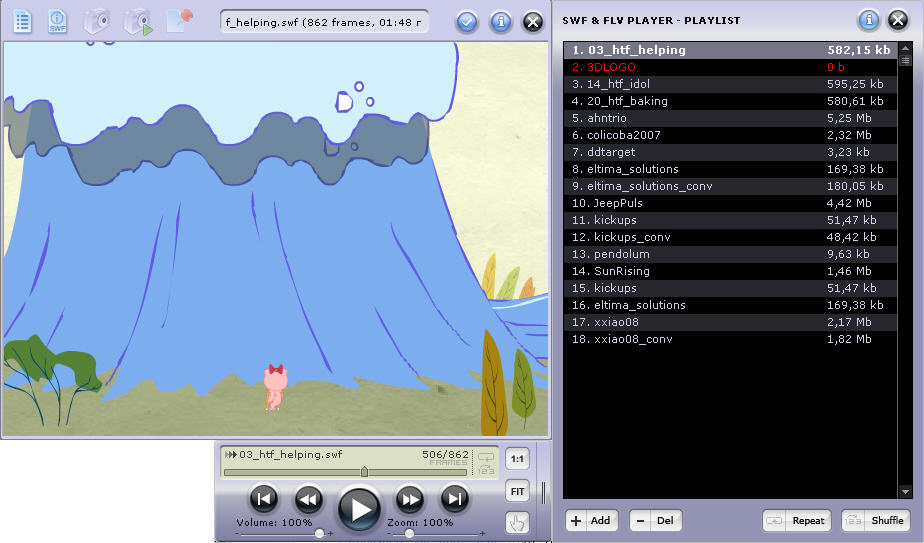Screen dimensions: 924x543
Task: Click the playlist scrollbar thumb
Action: 905,60
